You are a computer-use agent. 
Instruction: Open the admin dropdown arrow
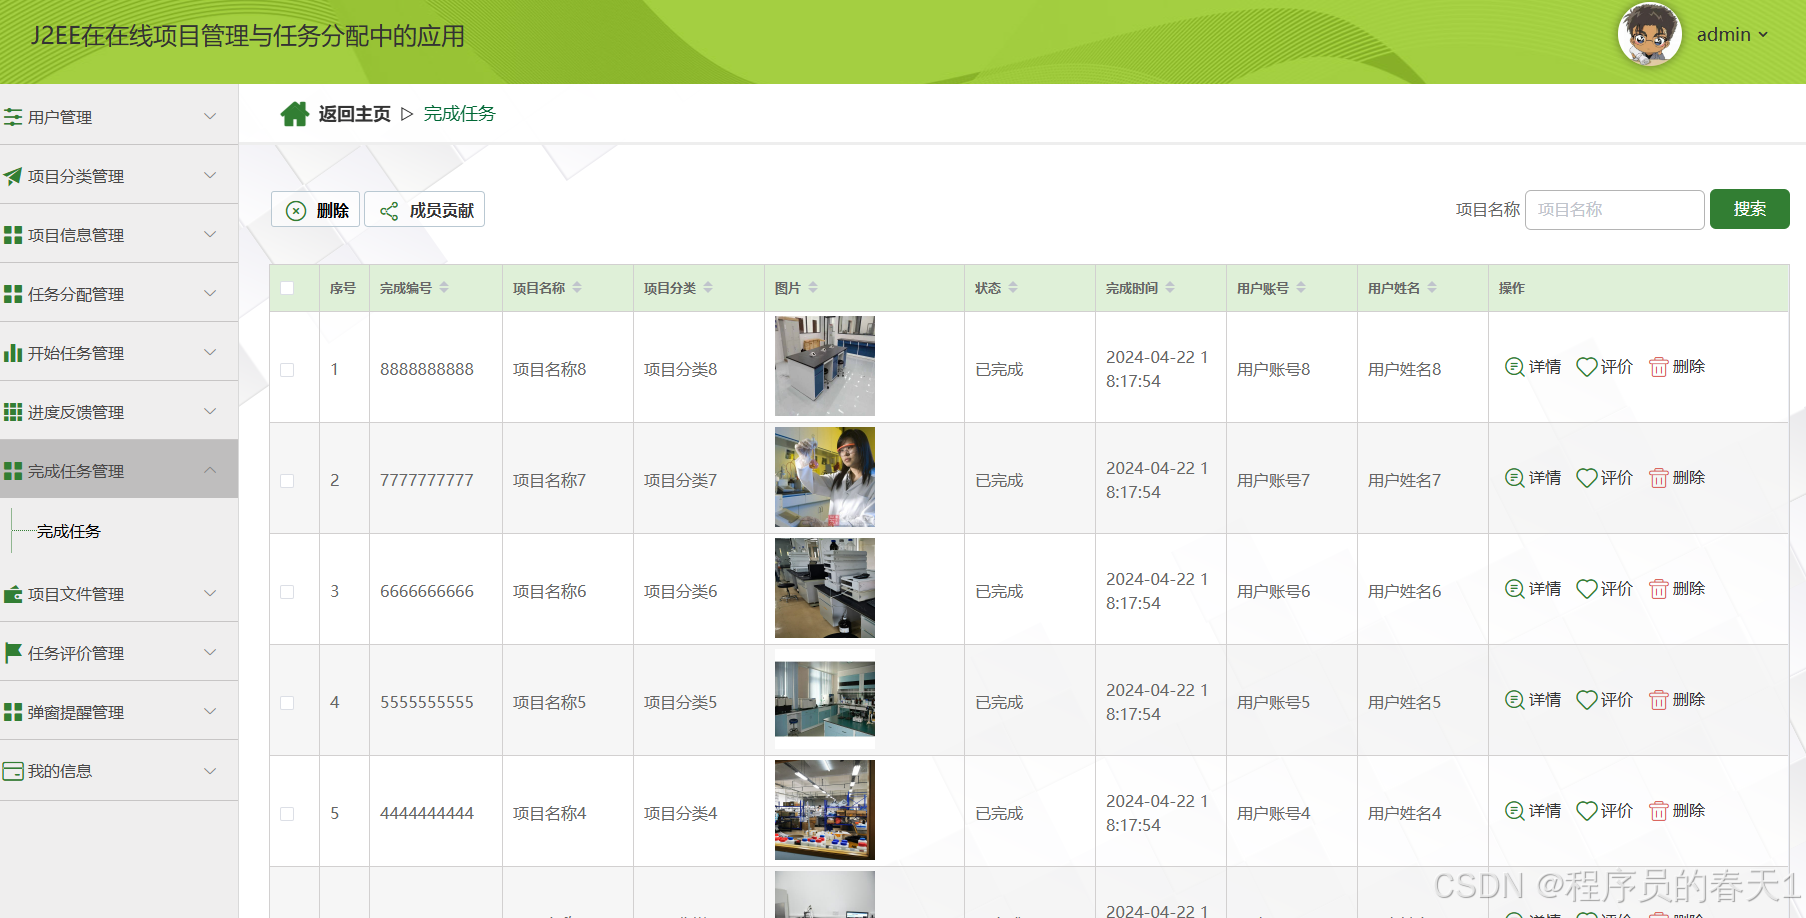(1763, 35)
